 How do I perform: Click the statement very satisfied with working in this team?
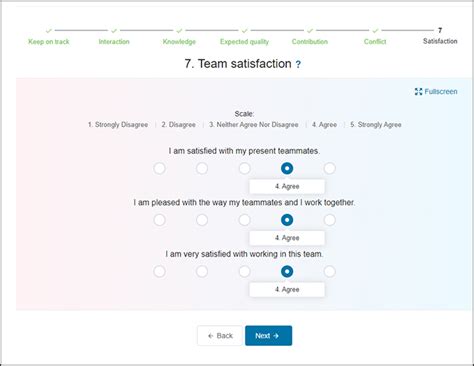point(244,254)
